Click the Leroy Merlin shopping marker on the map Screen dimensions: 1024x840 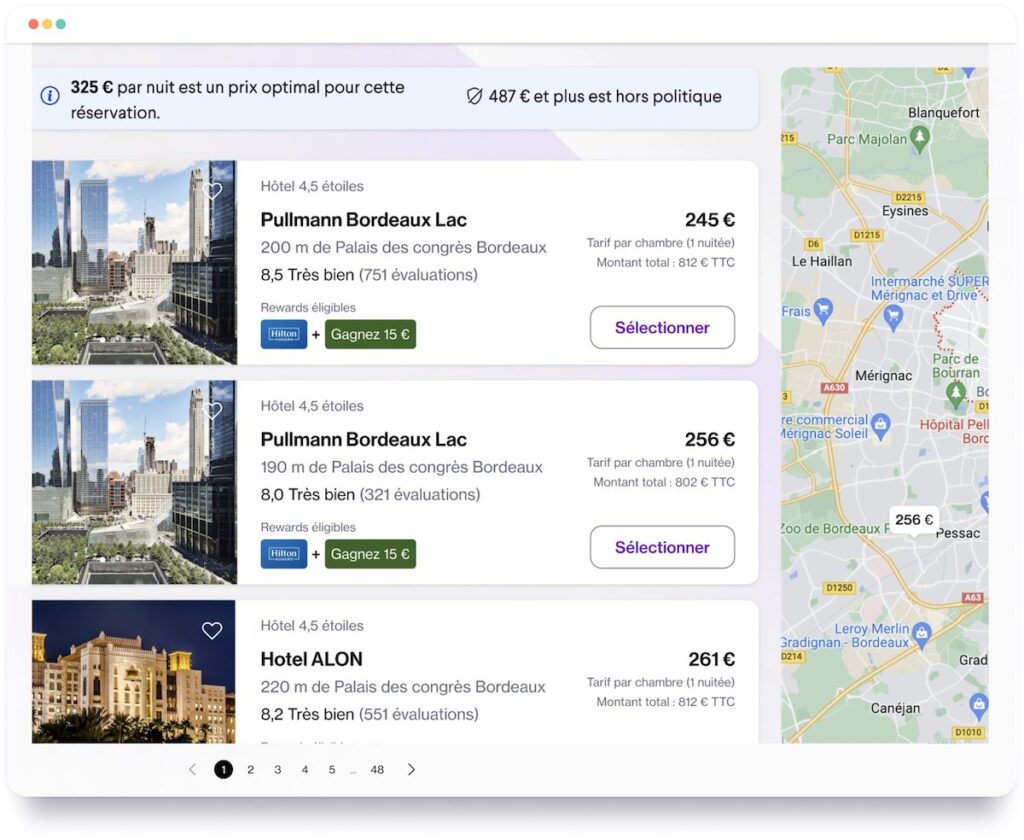[x=922, y=633]
